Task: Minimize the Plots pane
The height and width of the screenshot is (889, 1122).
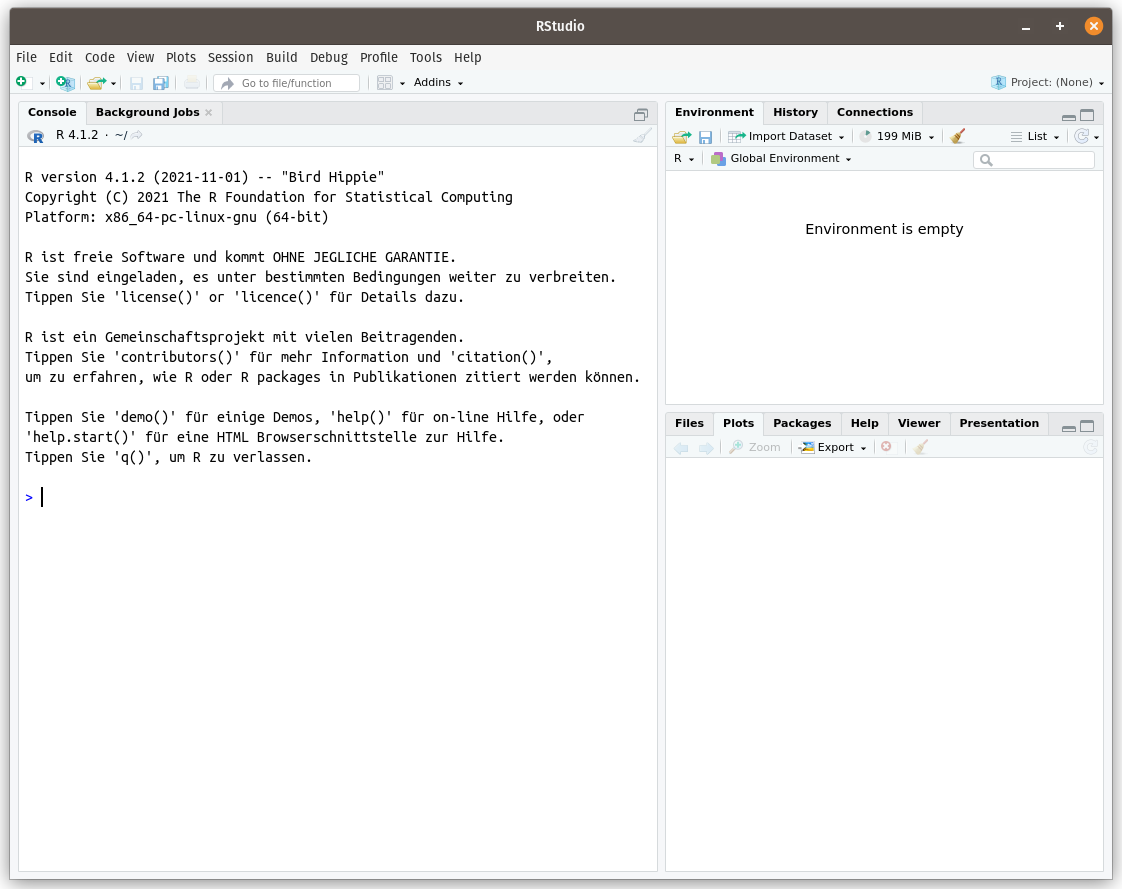Action: click(x=1068, y=427)
